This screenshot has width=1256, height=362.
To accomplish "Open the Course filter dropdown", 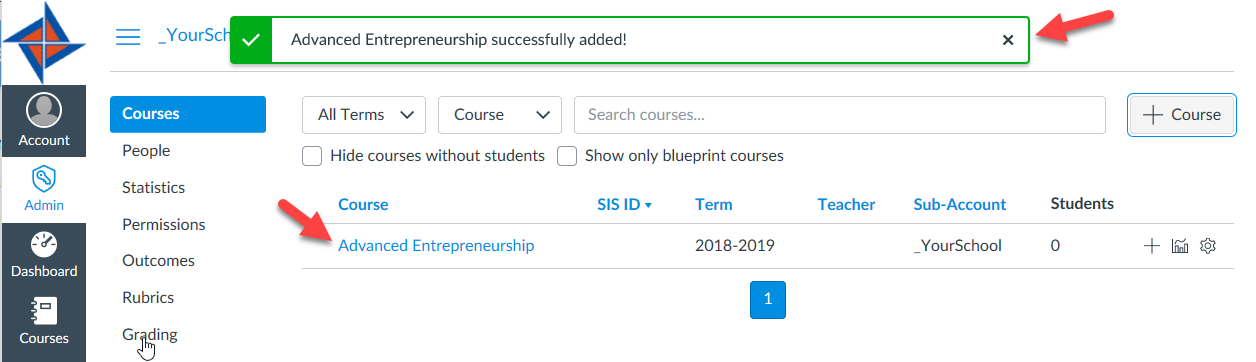I will (500, 115).
